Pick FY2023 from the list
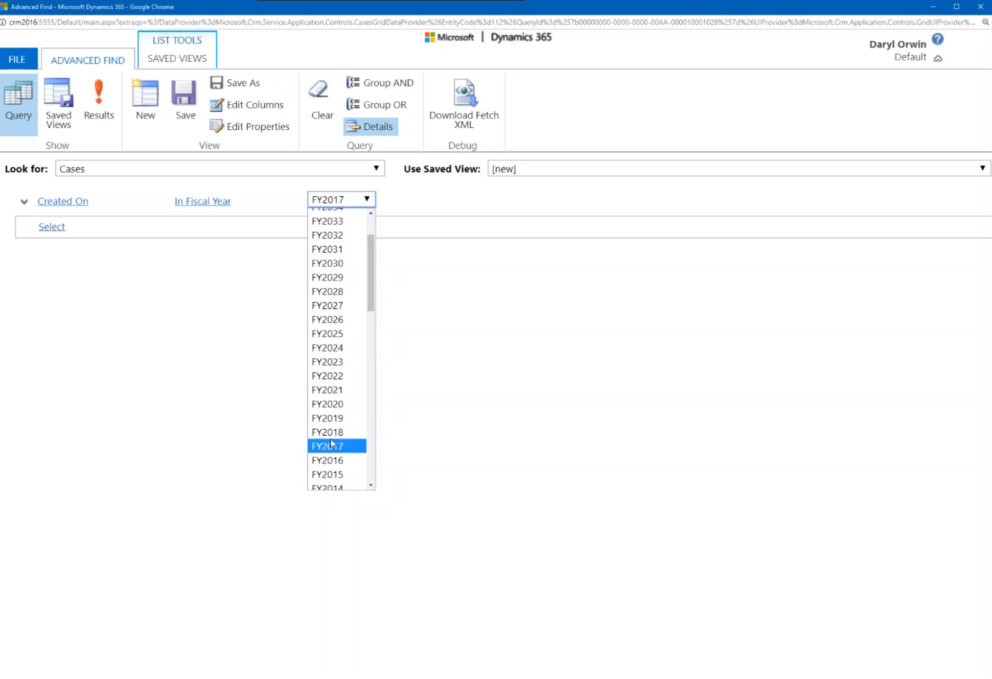 337,362
